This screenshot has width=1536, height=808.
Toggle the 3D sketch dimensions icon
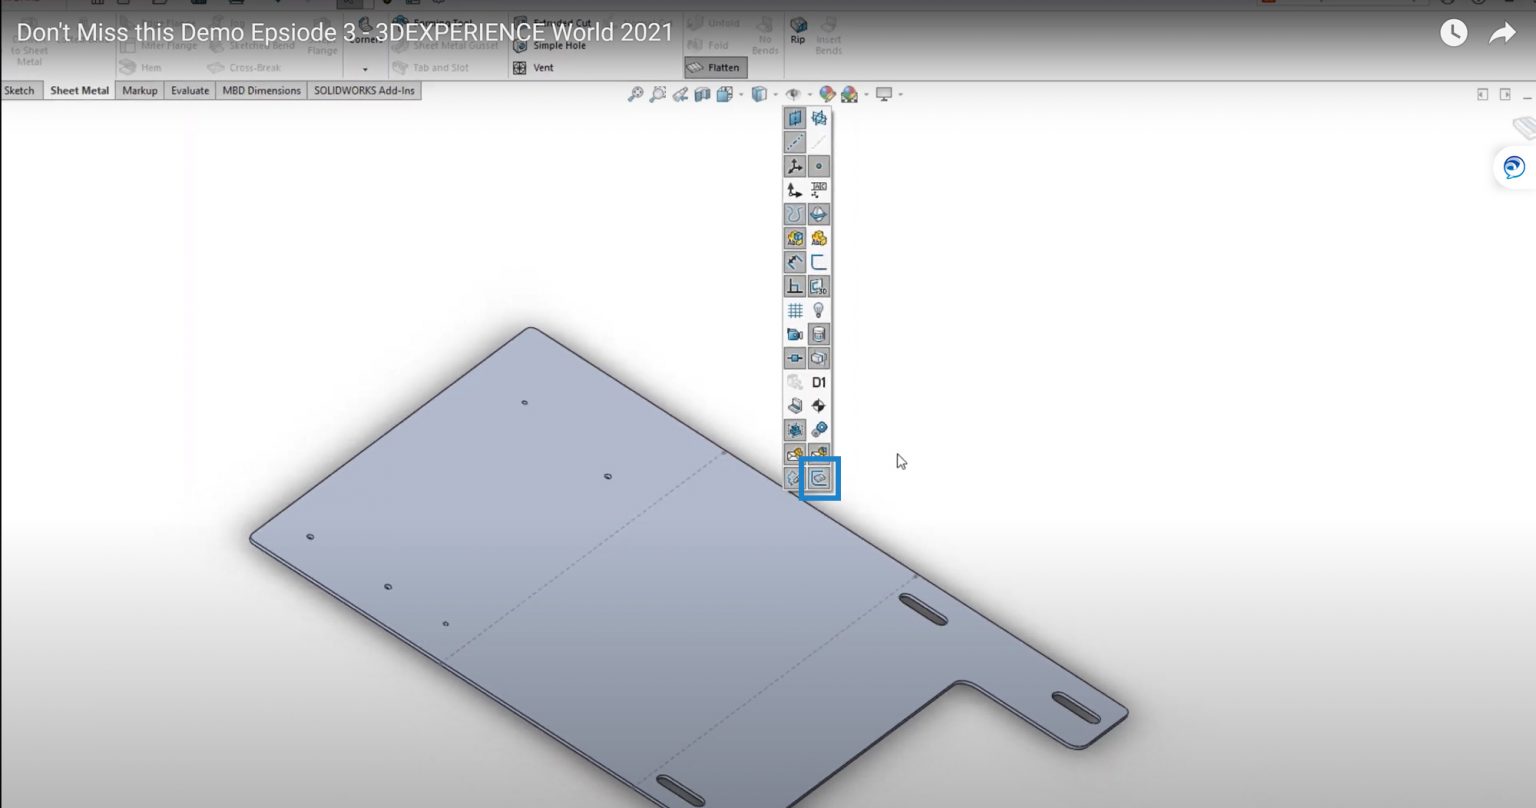coord(819,286)
